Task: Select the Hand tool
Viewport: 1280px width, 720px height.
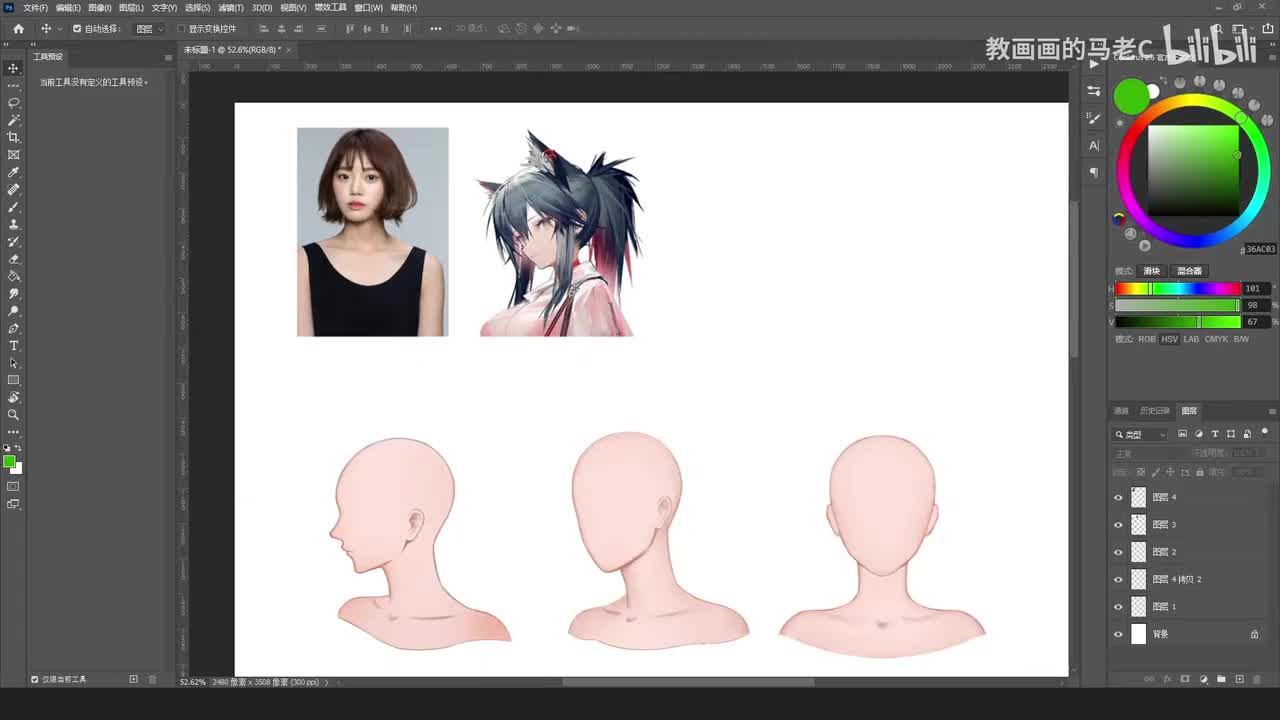Action: 13,397
